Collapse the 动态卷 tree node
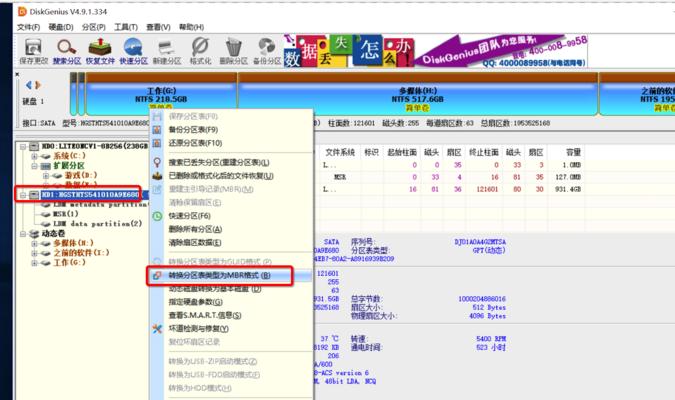The width and height of the screenshot is (675, 400). click(x=23, y=234)
